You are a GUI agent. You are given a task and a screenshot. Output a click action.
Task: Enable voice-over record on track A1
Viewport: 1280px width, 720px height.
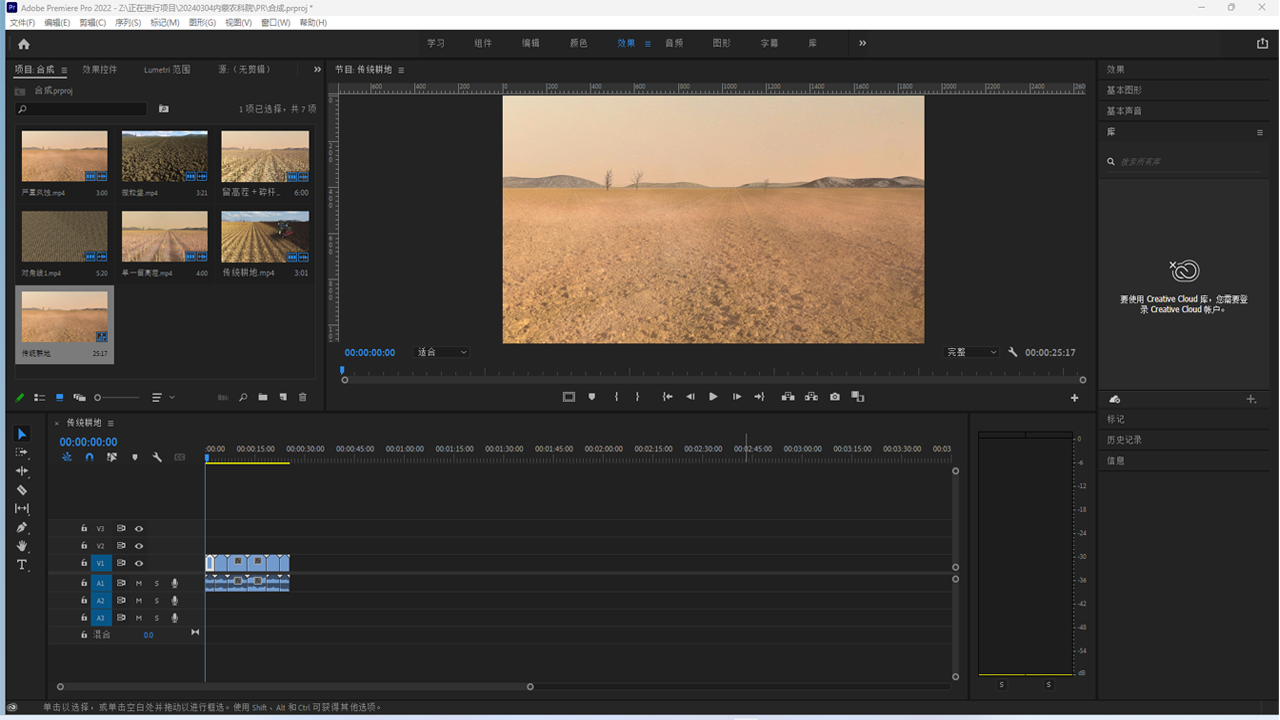click(x=175, y=583)
